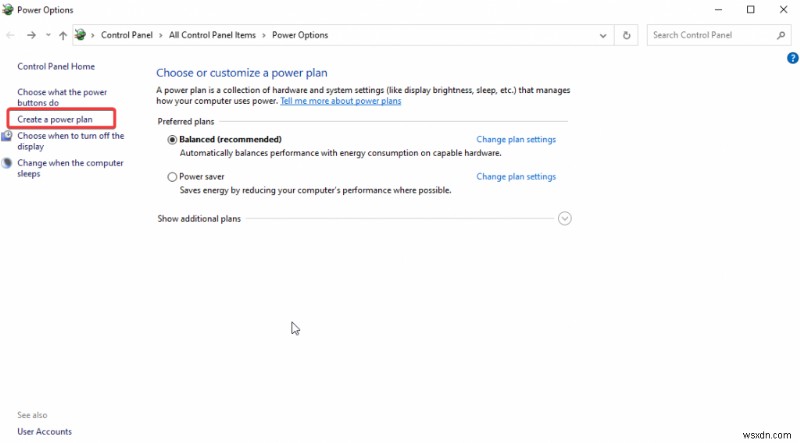Open Tell me more about power plans

(341, 101)
